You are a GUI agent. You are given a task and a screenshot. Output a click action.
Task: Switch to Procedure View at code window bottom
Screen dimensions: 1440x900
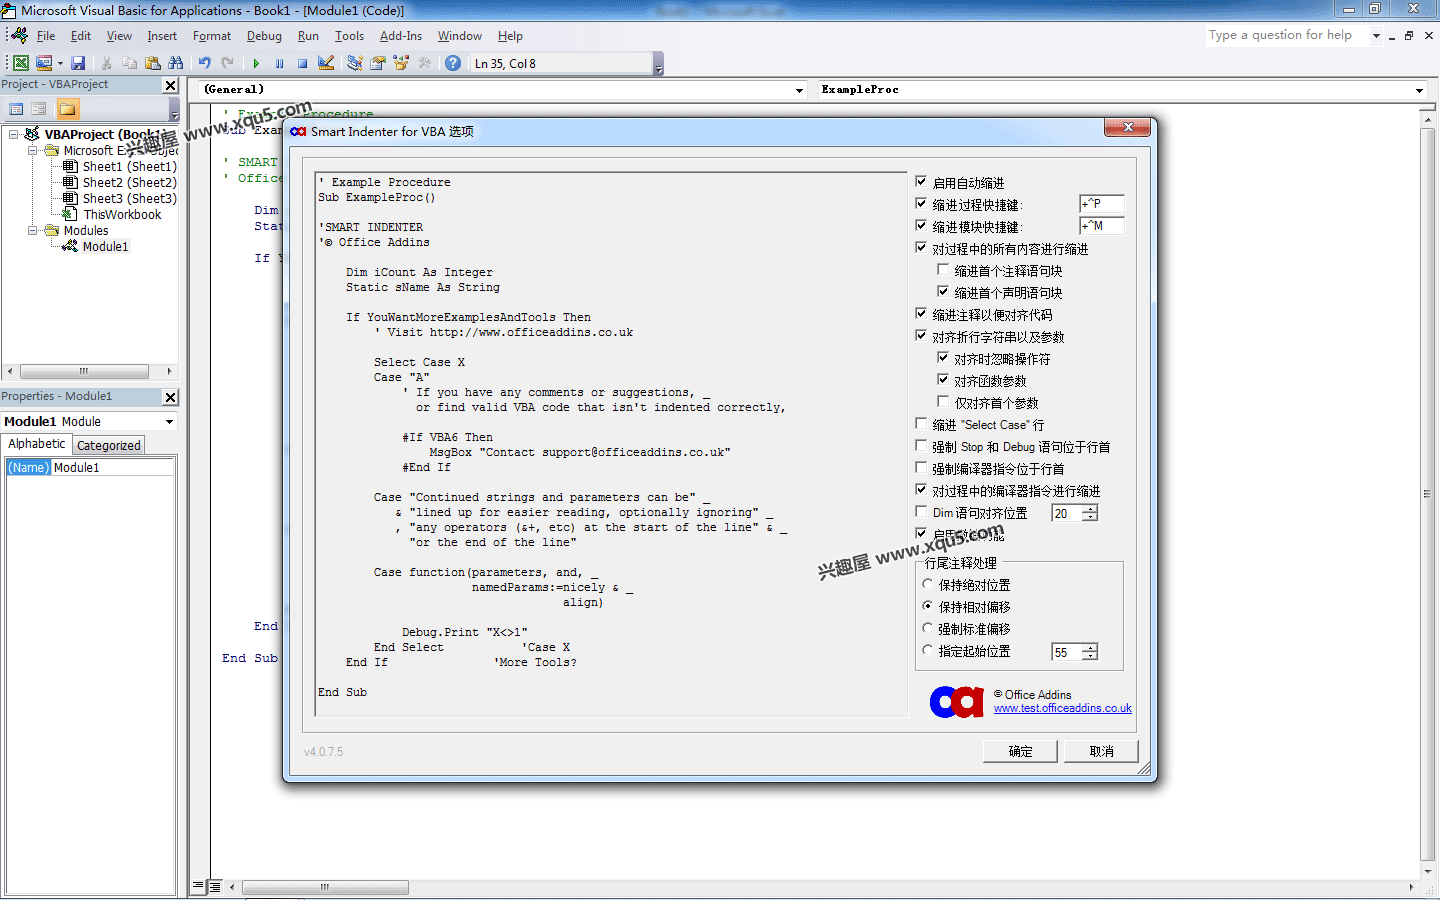click(198, 886)
